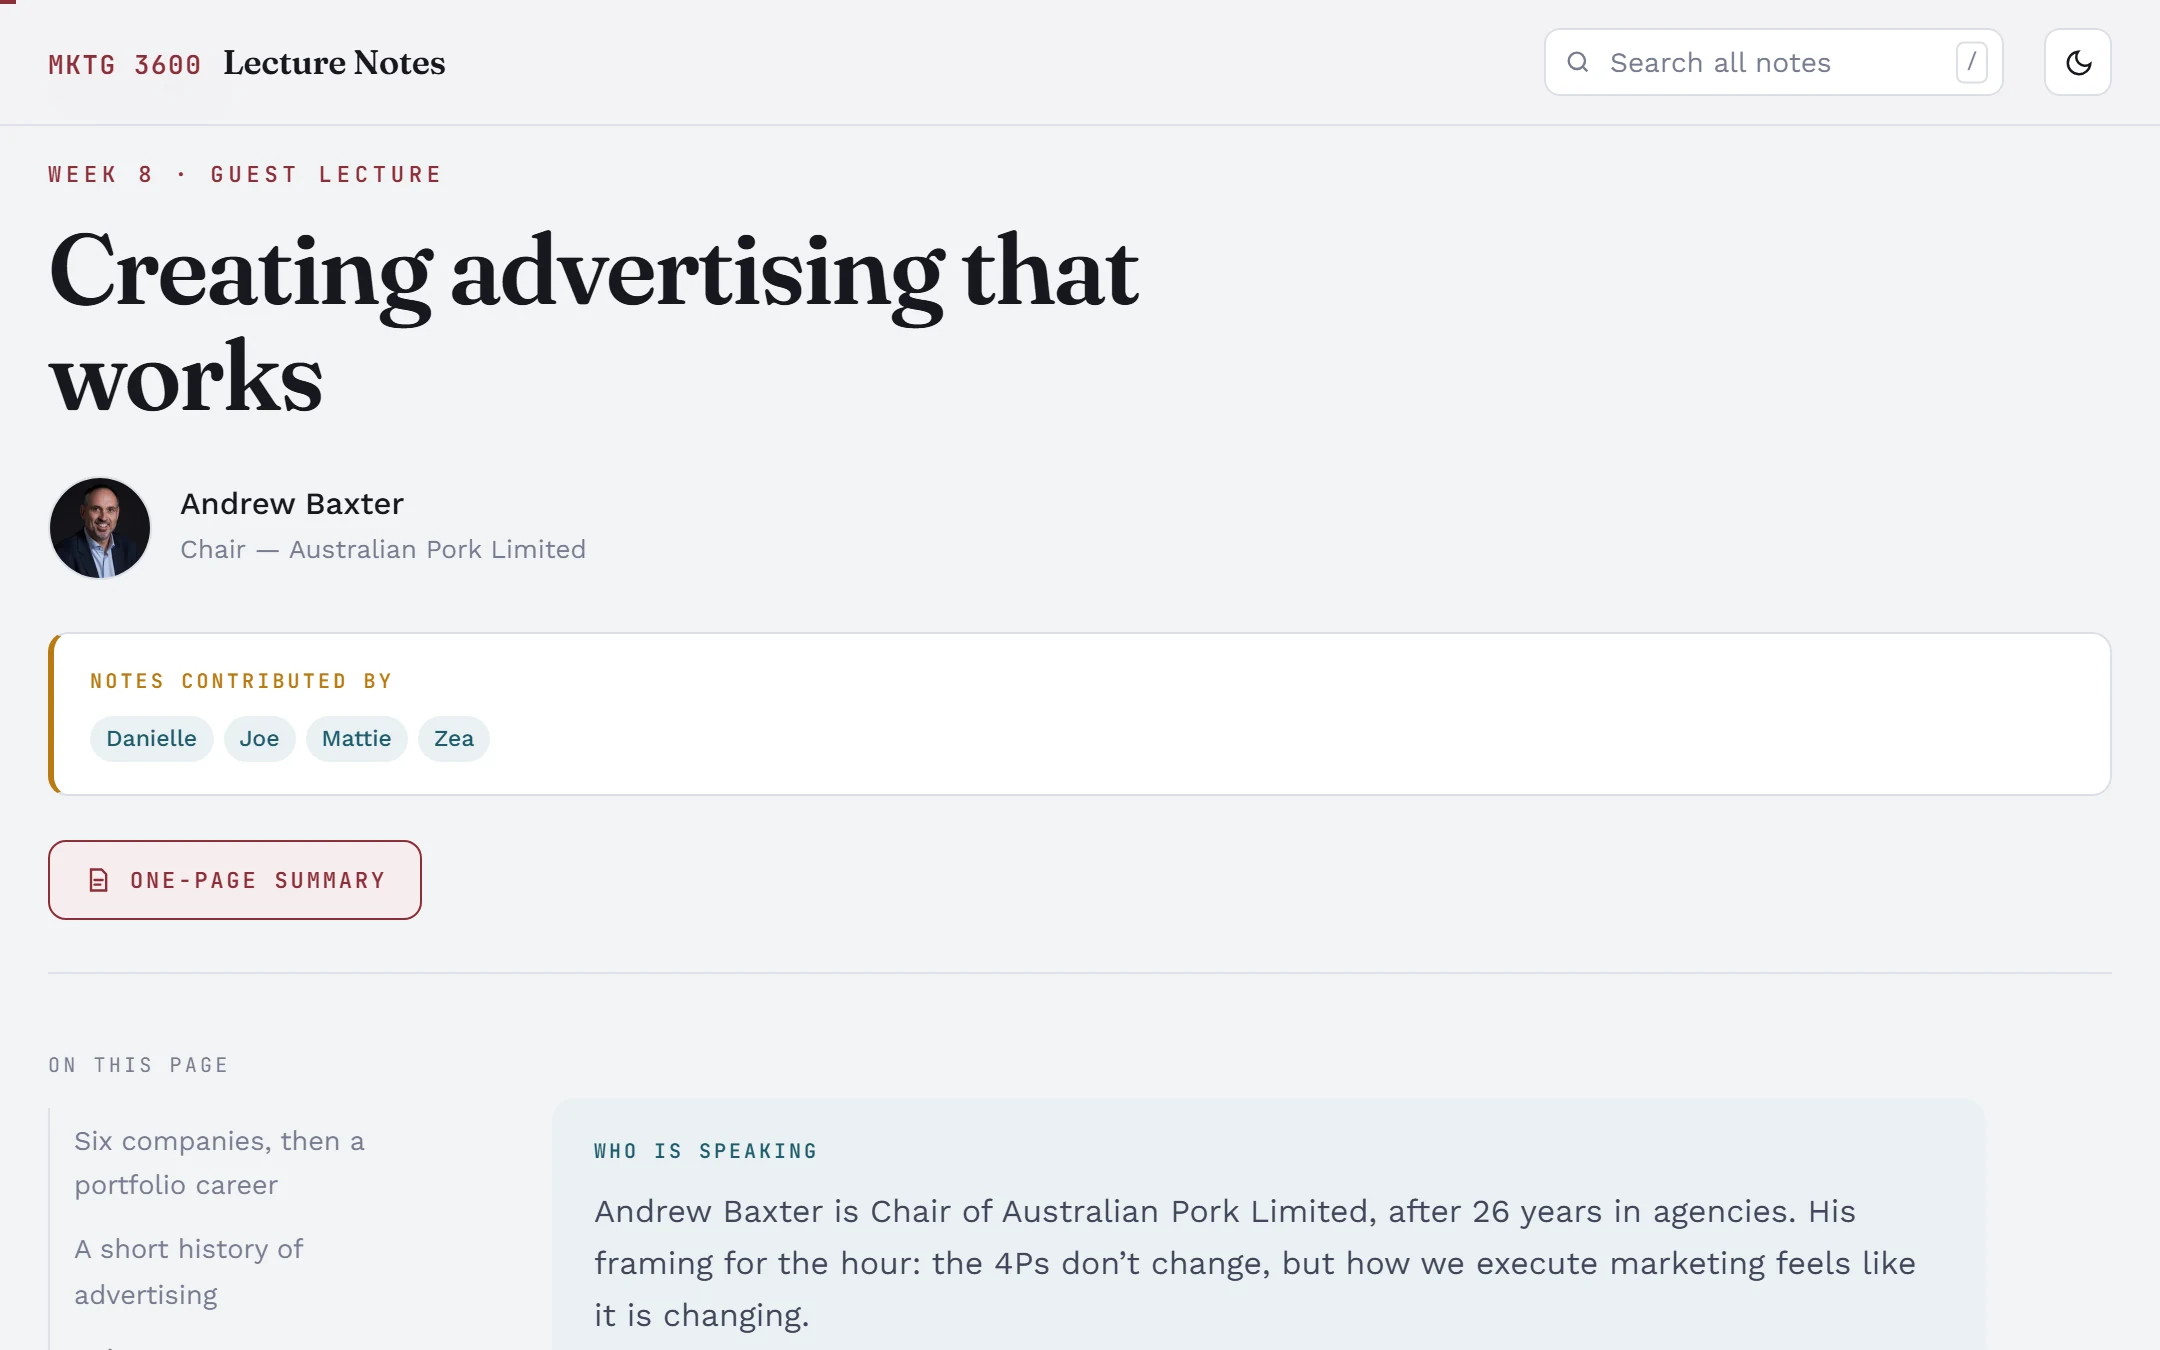Click the Andrew Baxter speaker name
This screenshot has height=1350, width=2160.
[292, 503]
